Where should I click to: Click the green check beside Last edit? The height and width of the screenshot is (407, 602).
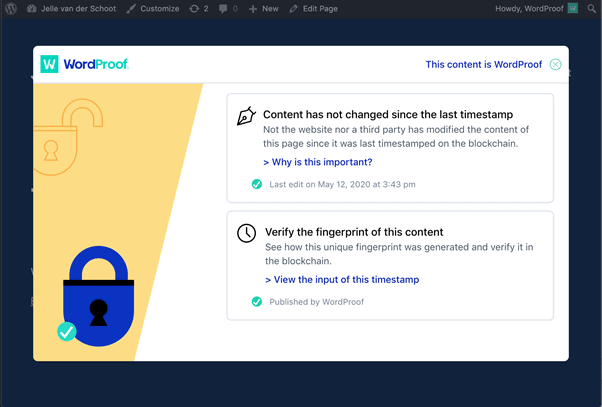(x=256, y=184)
